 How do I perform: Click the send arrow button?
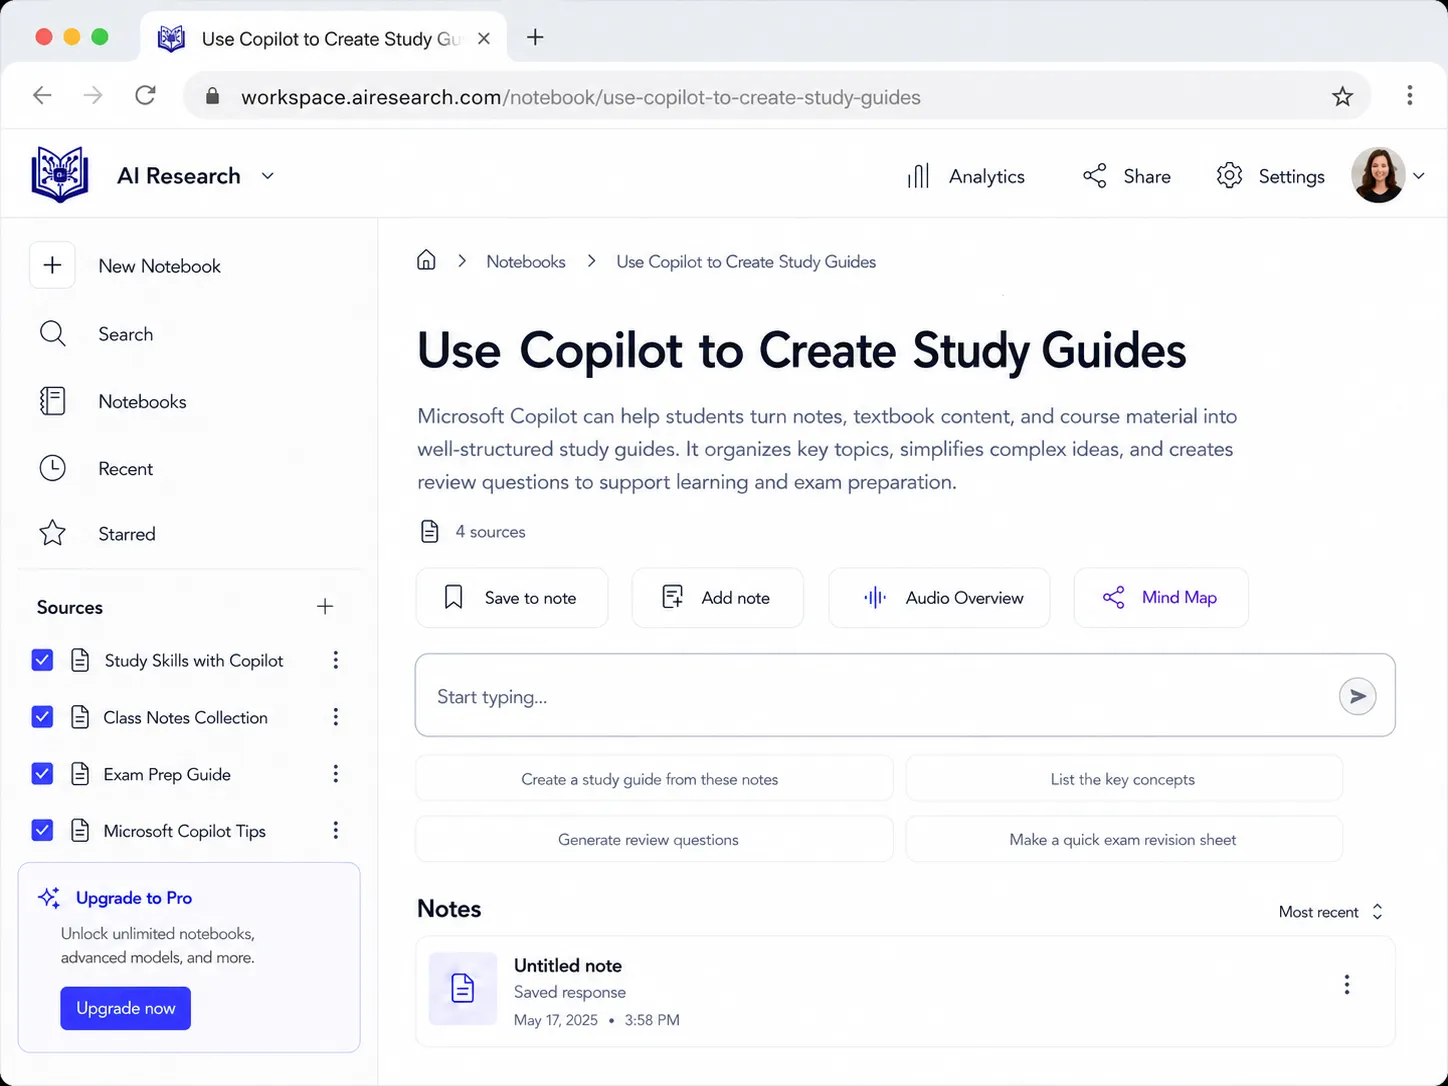coord(1357,696)
